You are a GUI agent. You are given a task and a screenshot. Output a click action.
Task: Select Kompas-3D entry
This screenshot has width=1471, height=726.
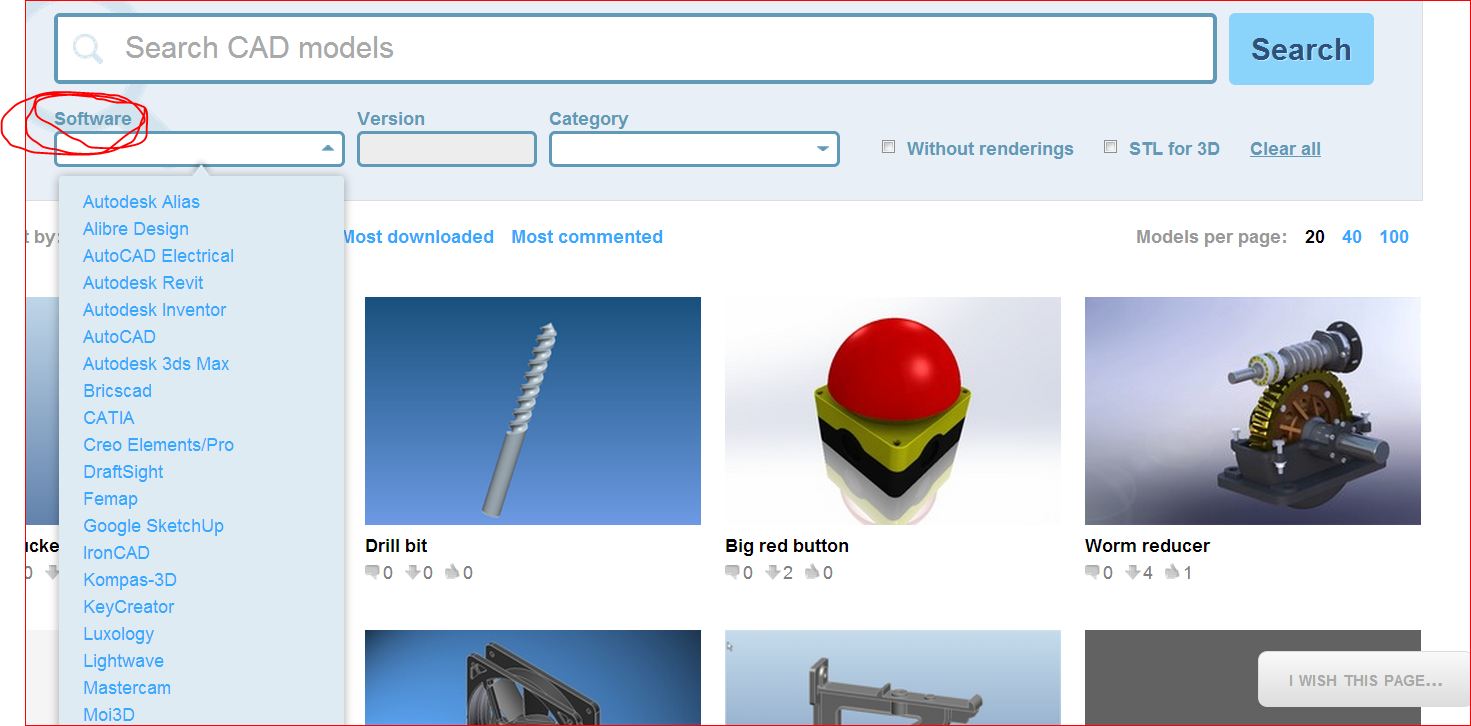(130, 579)
